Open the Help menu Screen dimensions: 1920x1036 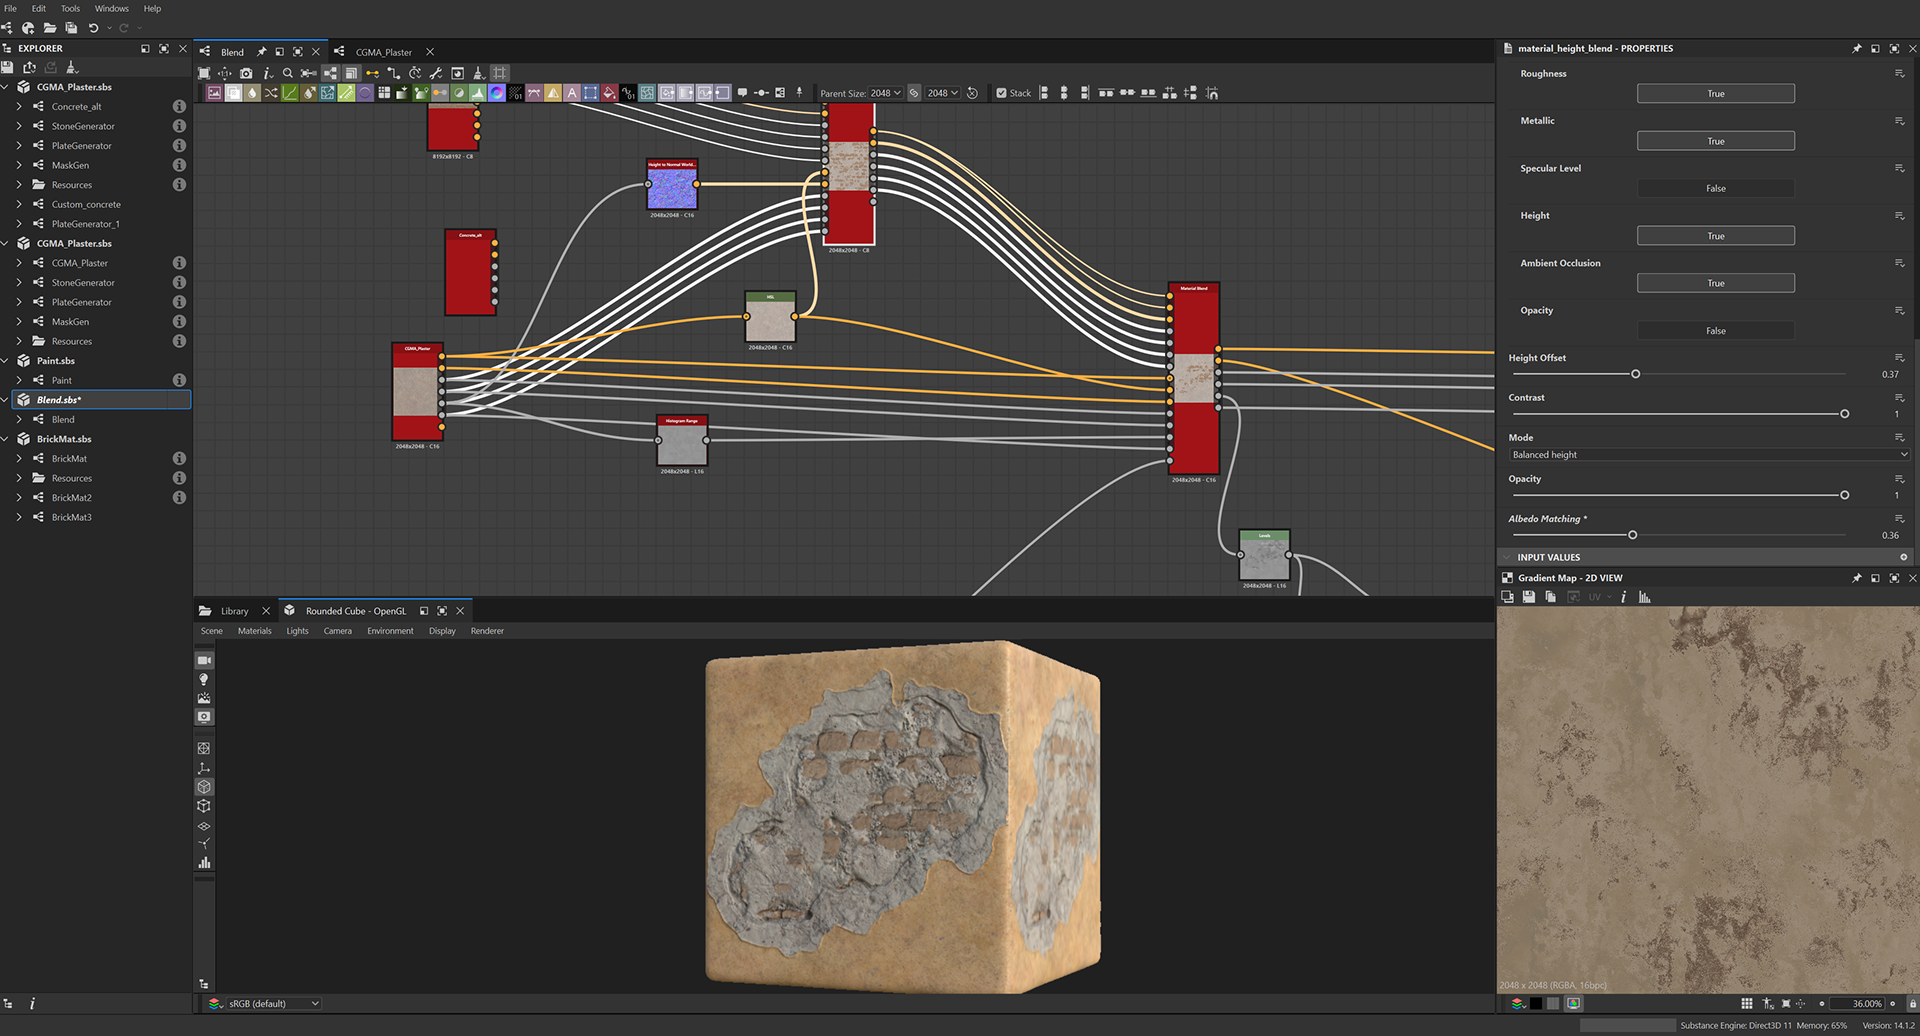(x=152, y=8)
